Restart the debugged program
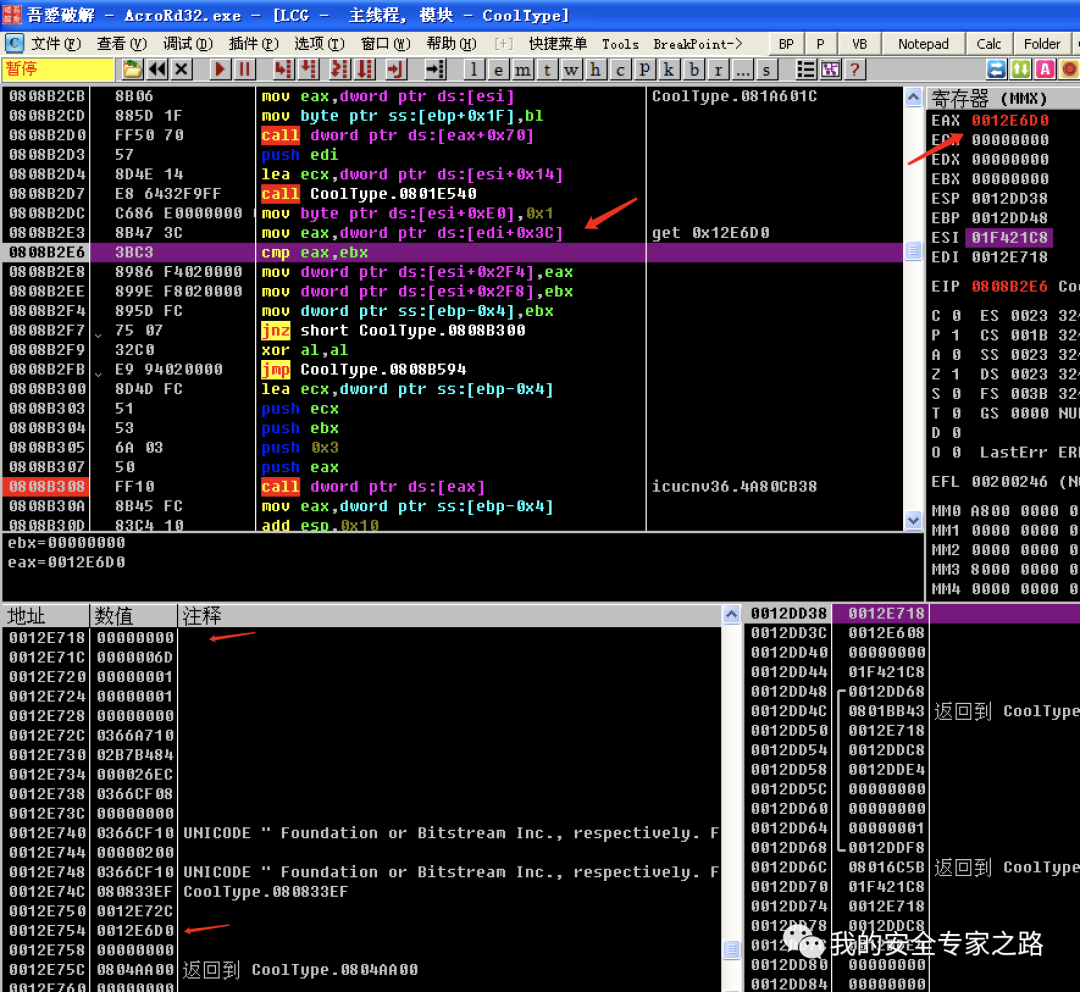This screenshot has width=1080, height=992. tap(155, 69)
